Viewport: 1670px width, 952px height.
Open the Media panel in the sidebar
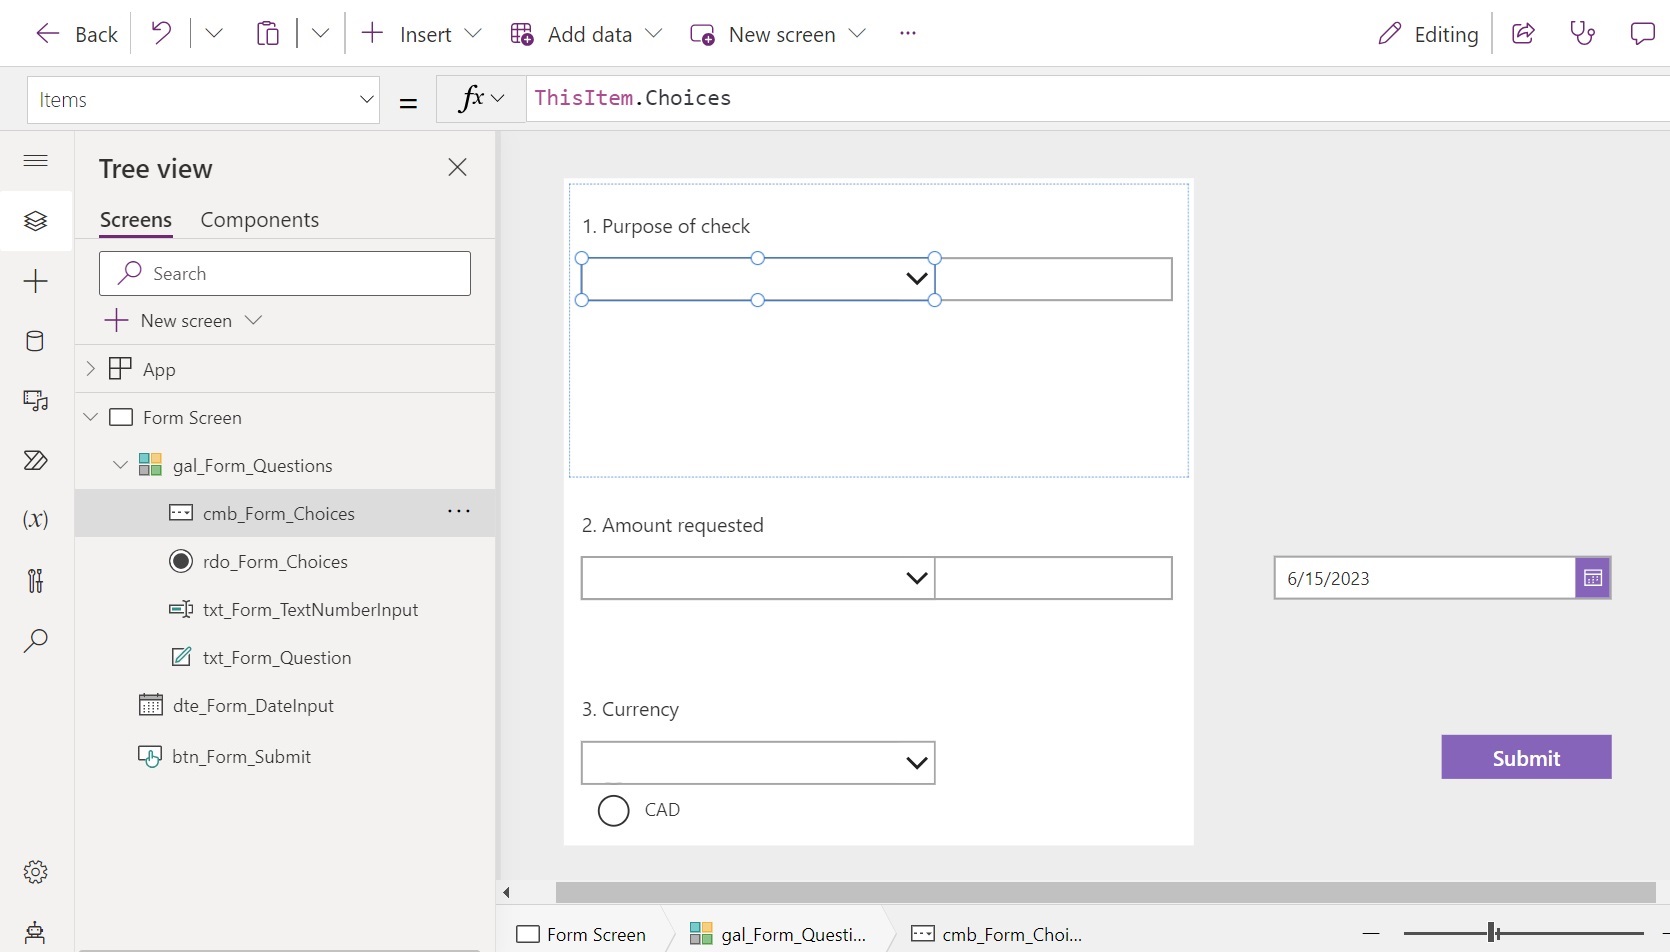(x=36, y=400)
